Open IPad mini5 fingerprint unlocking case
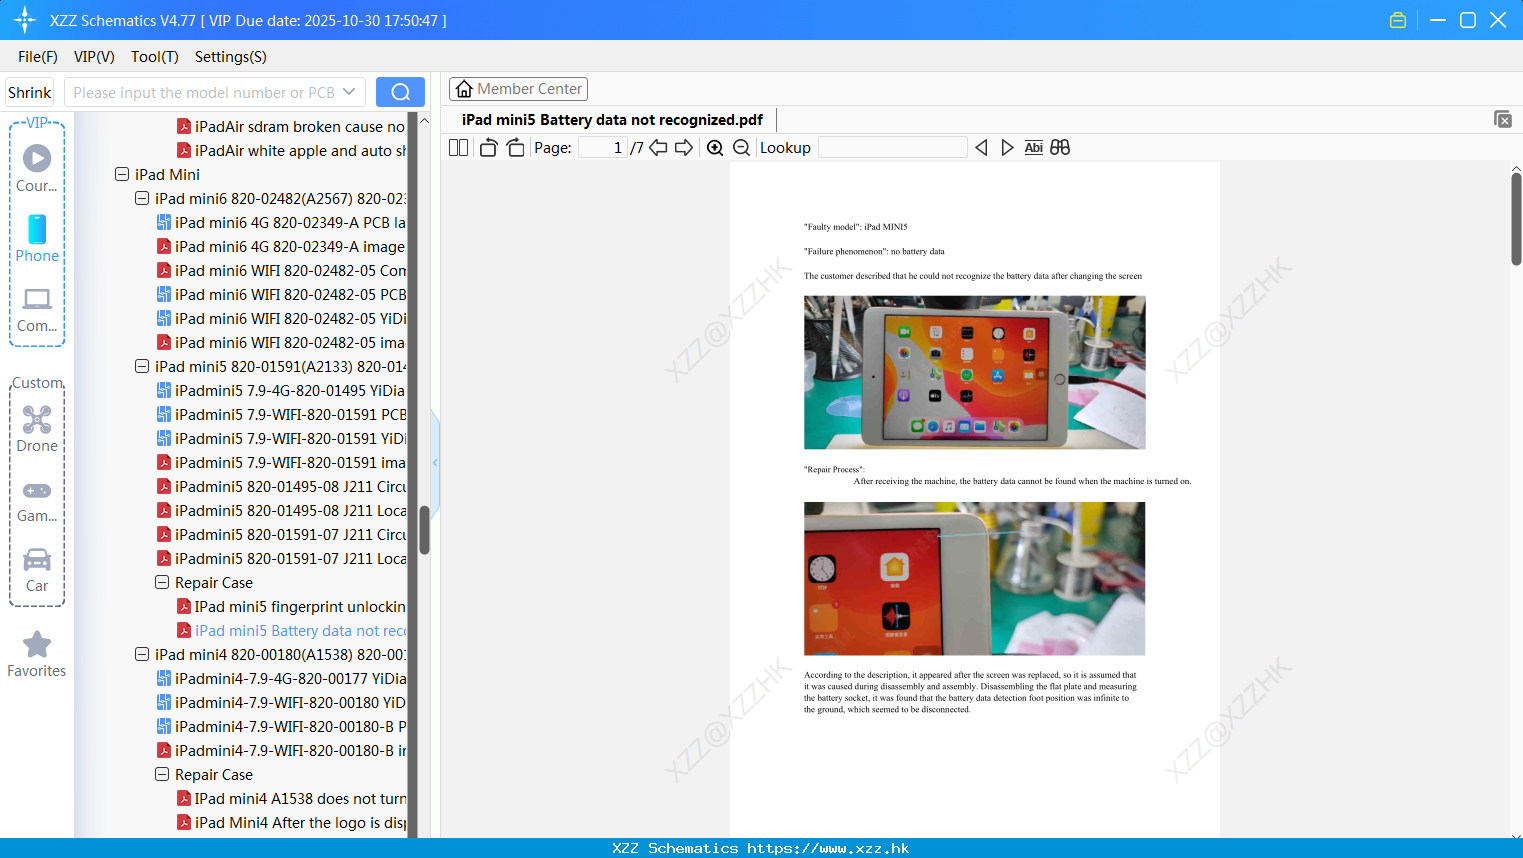Image resolution: width=1523 pixels, height=858 pixels. point(291,606)
